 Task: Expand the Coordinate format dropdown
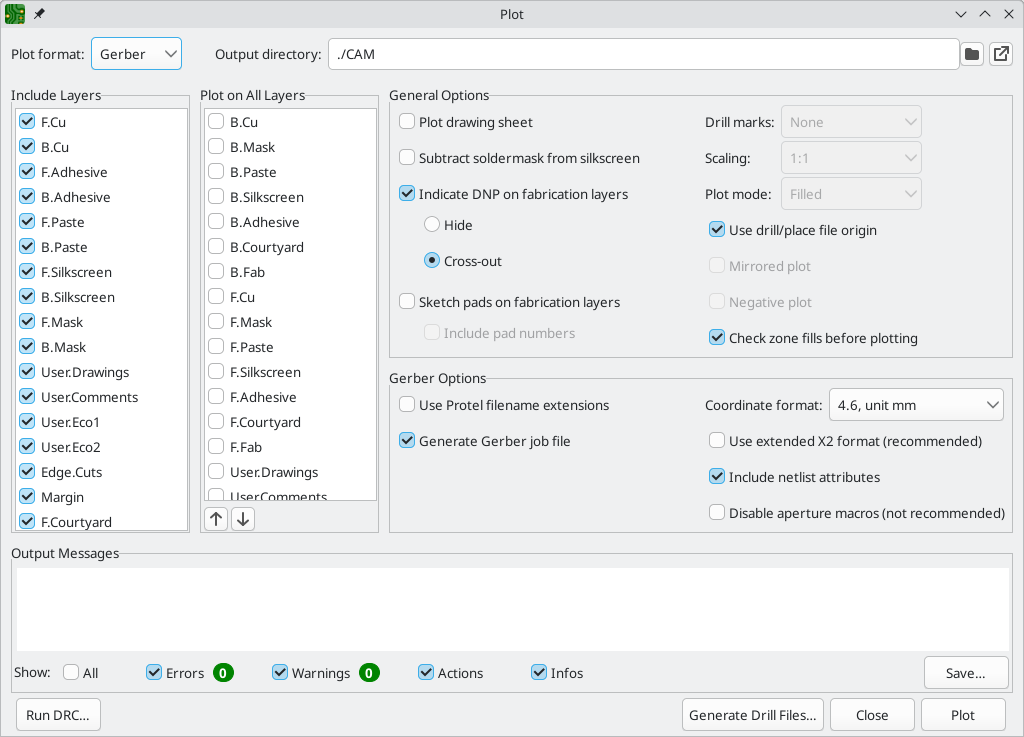click(x=916, y=405)
